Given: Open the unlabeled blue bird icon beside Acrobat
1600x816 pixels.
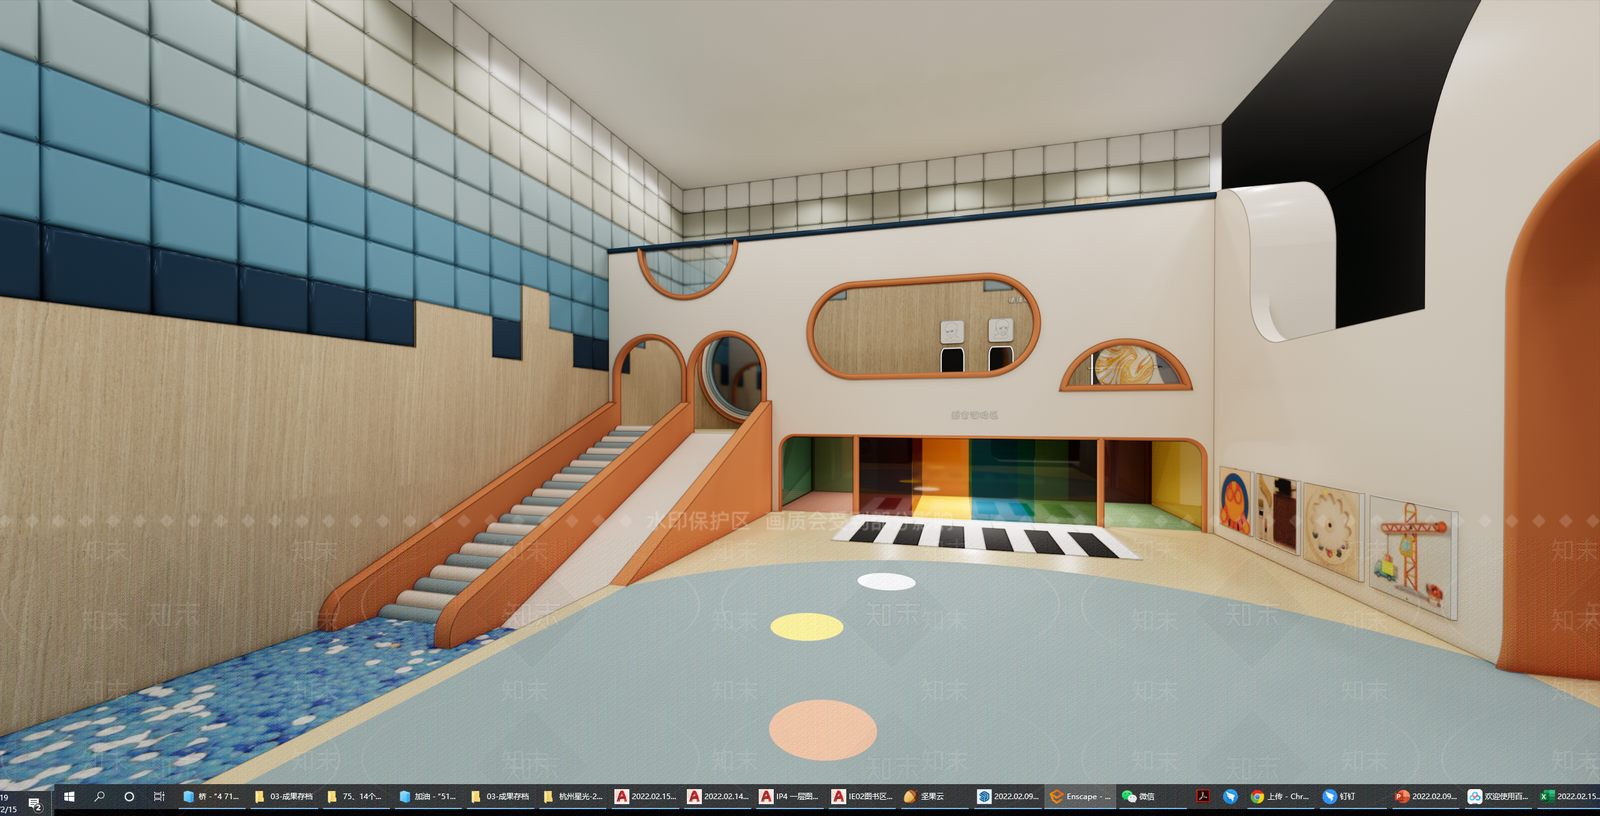Looking at the screenshot, I should (1230, 797).
